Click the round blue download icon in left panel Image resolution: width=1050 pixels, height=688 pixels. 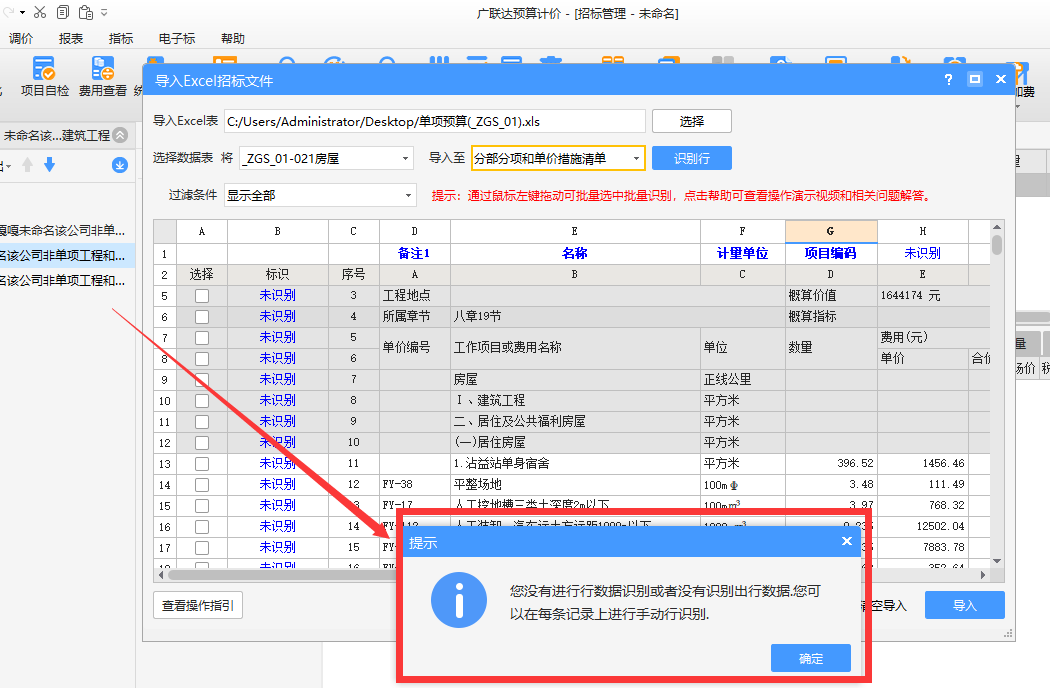coord(120,165)
